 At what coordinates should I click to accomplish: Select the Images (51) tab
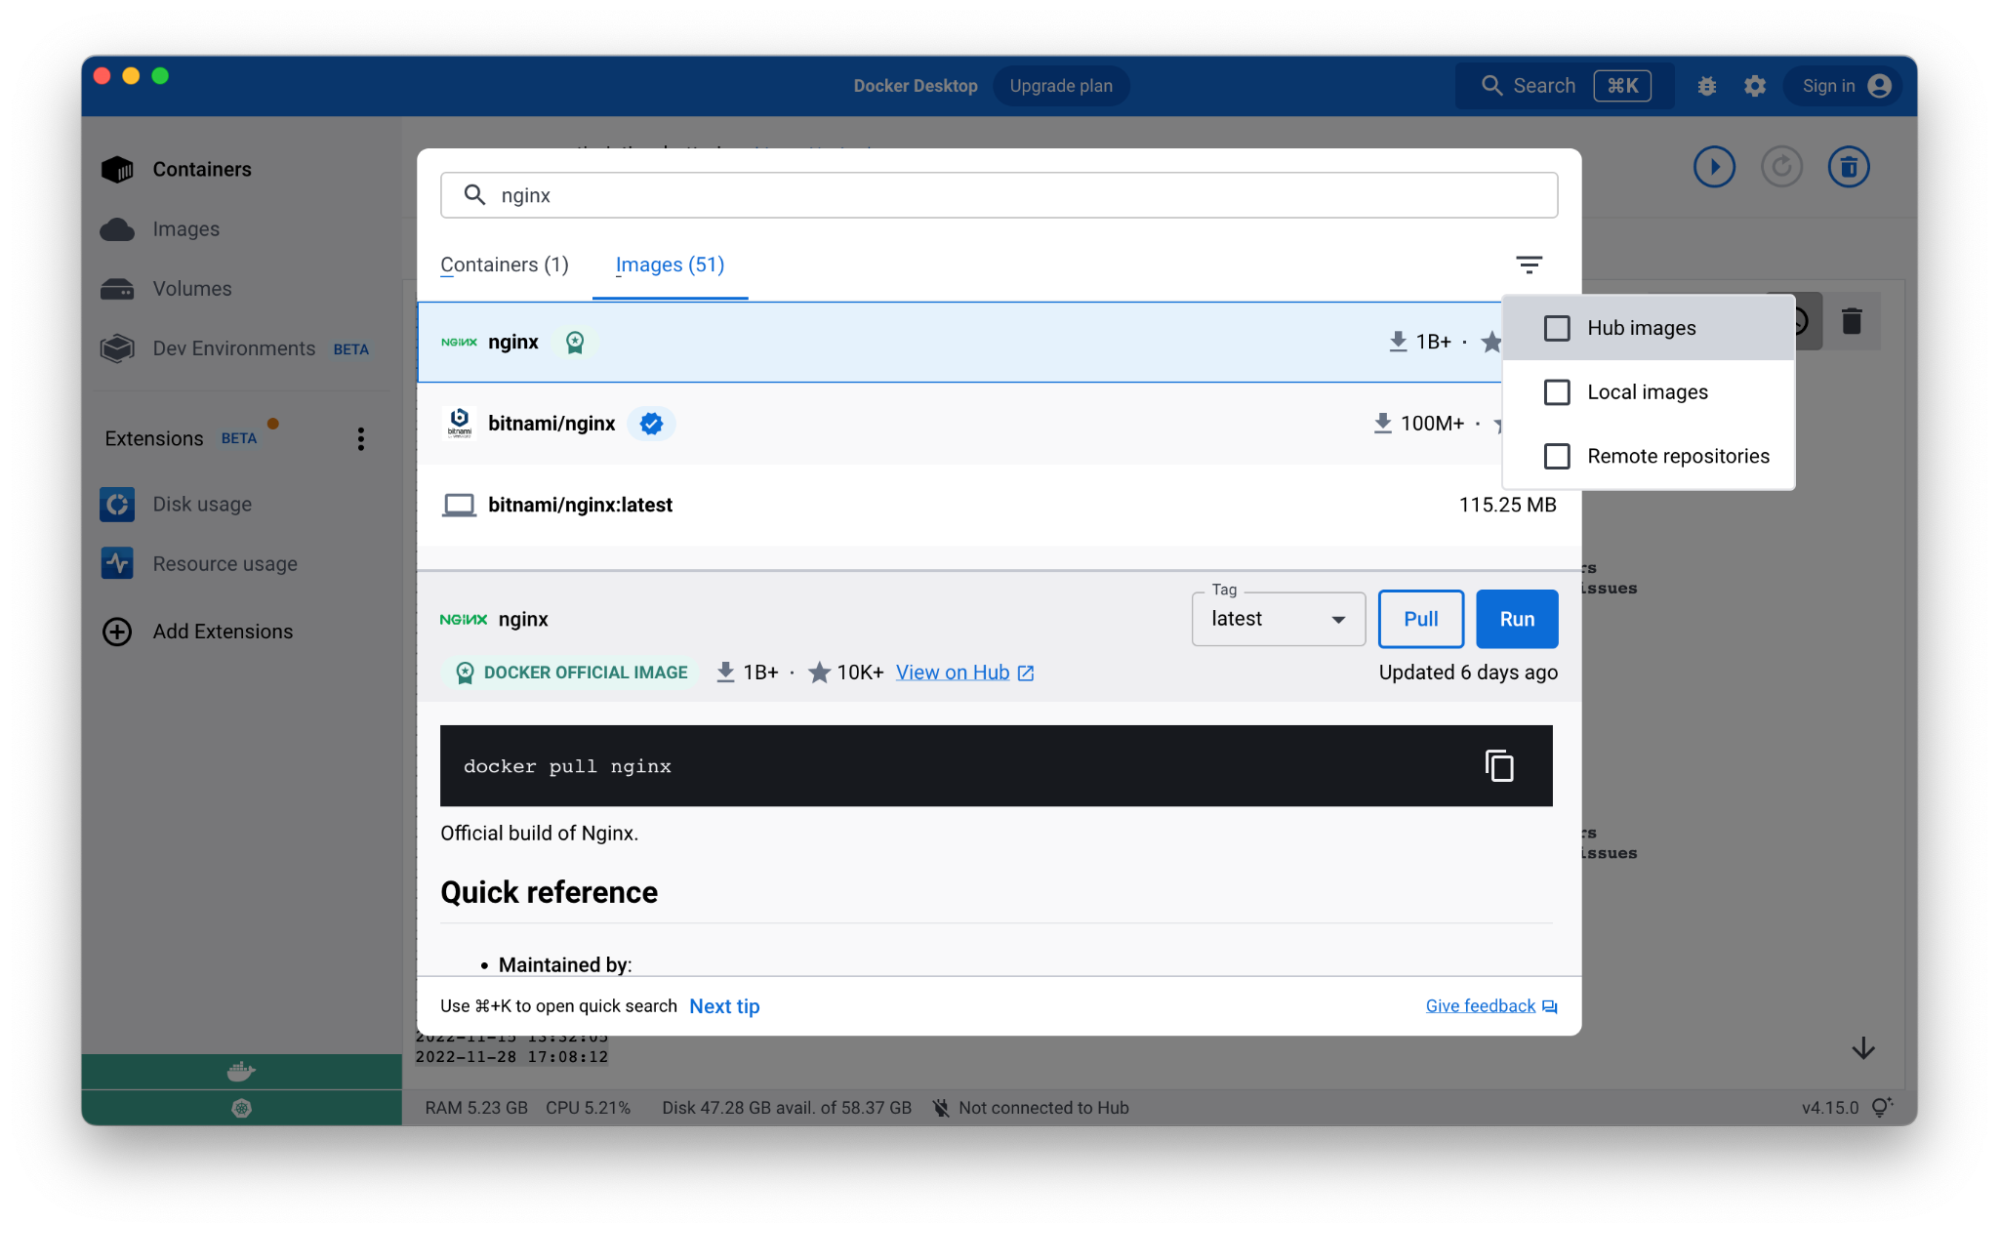tap(671, 264)
